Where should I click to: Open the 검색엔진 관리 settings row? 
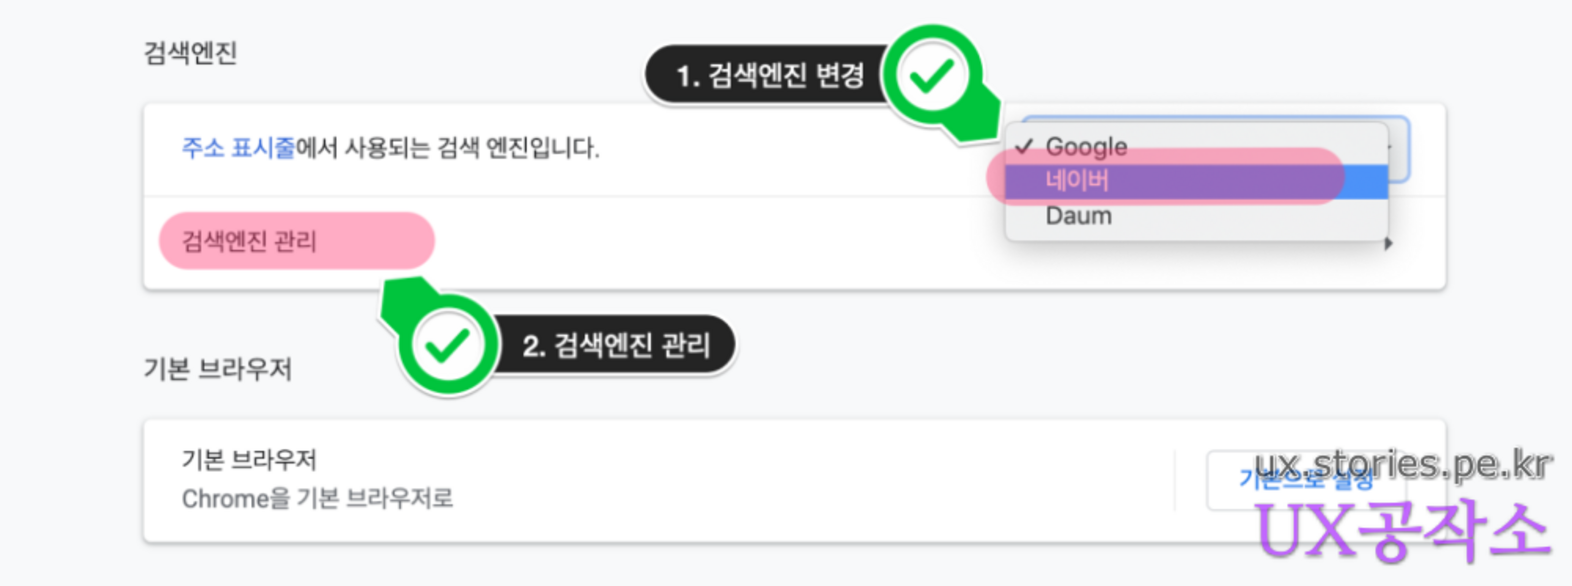point(249,242)
